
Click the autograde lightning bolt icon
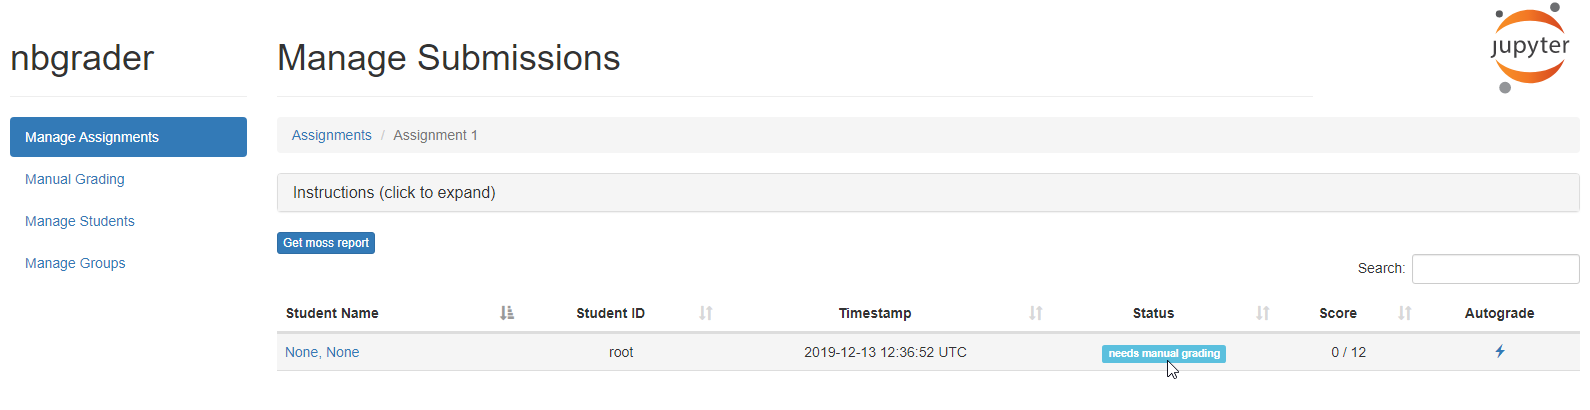point(1499,351)
